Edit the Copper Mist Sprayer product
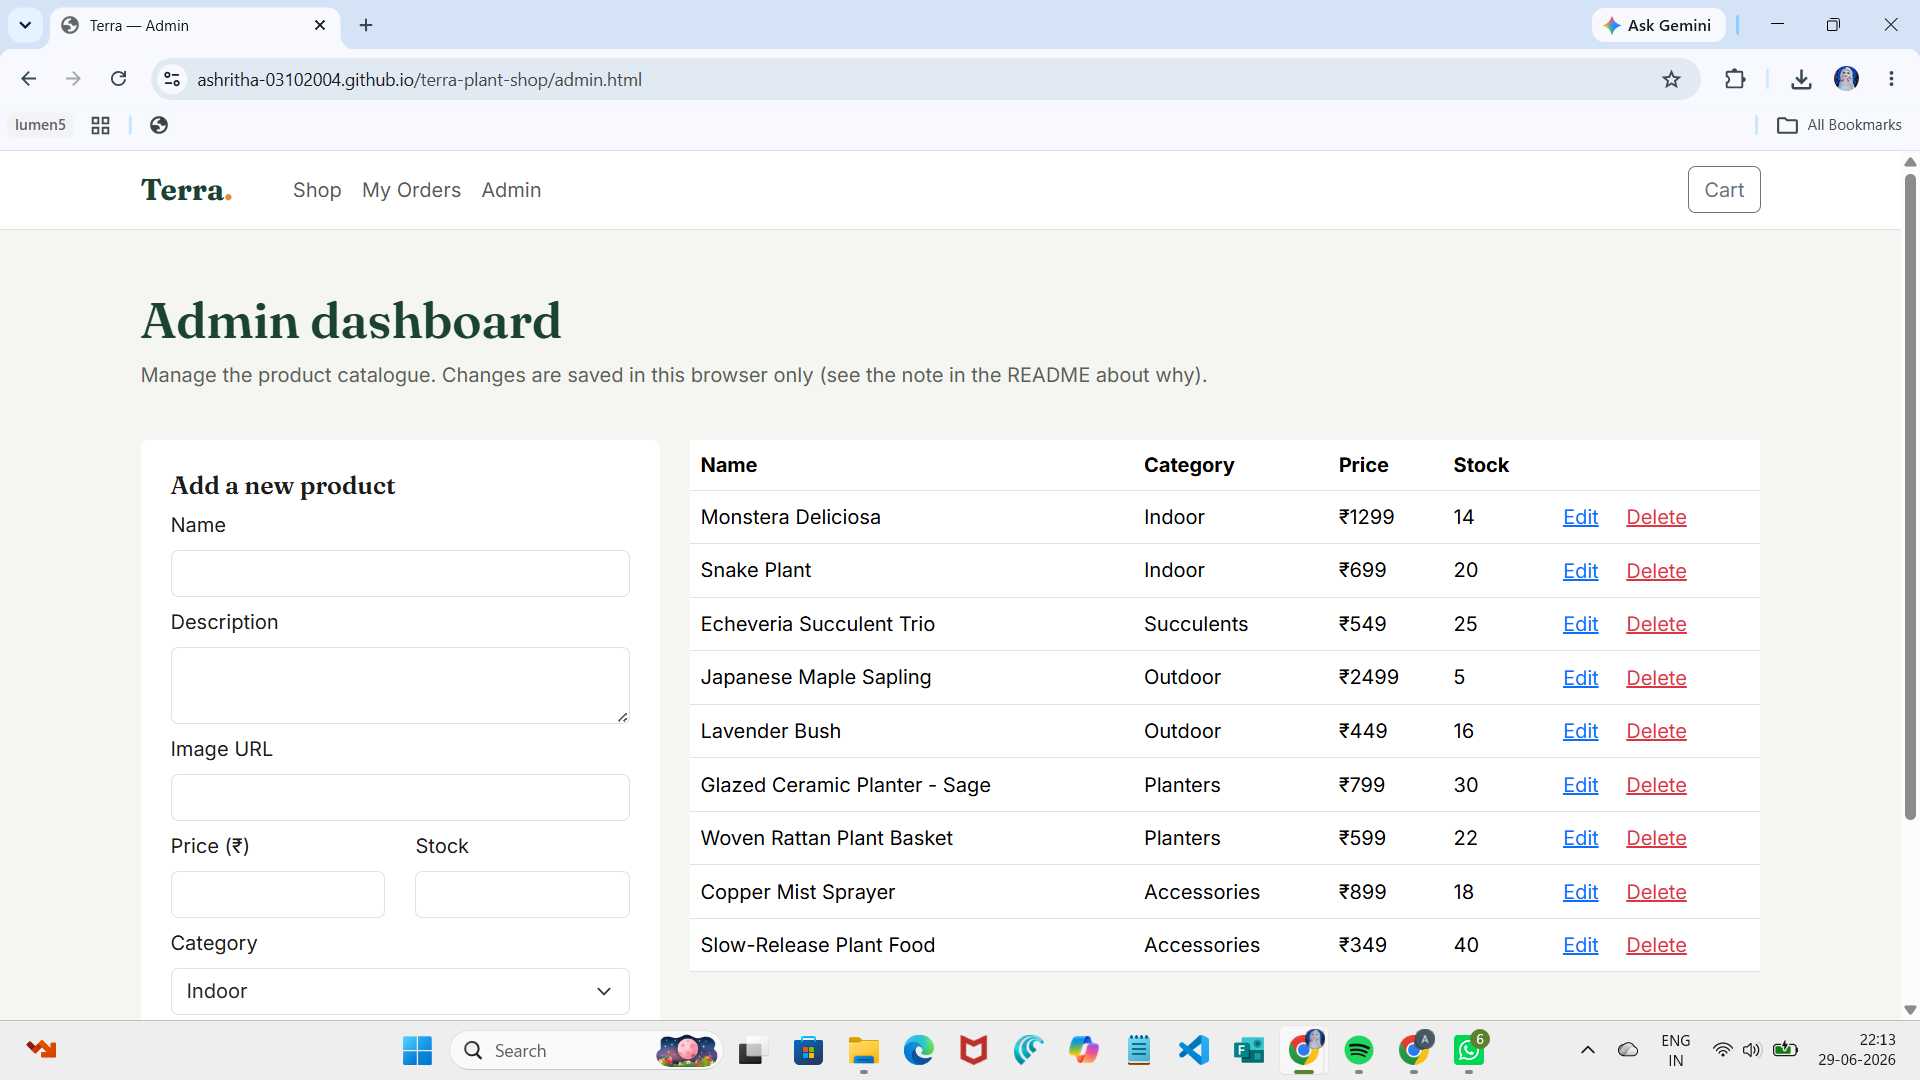Screen dimensions: 1920x1080 [x=1580, y=892]
